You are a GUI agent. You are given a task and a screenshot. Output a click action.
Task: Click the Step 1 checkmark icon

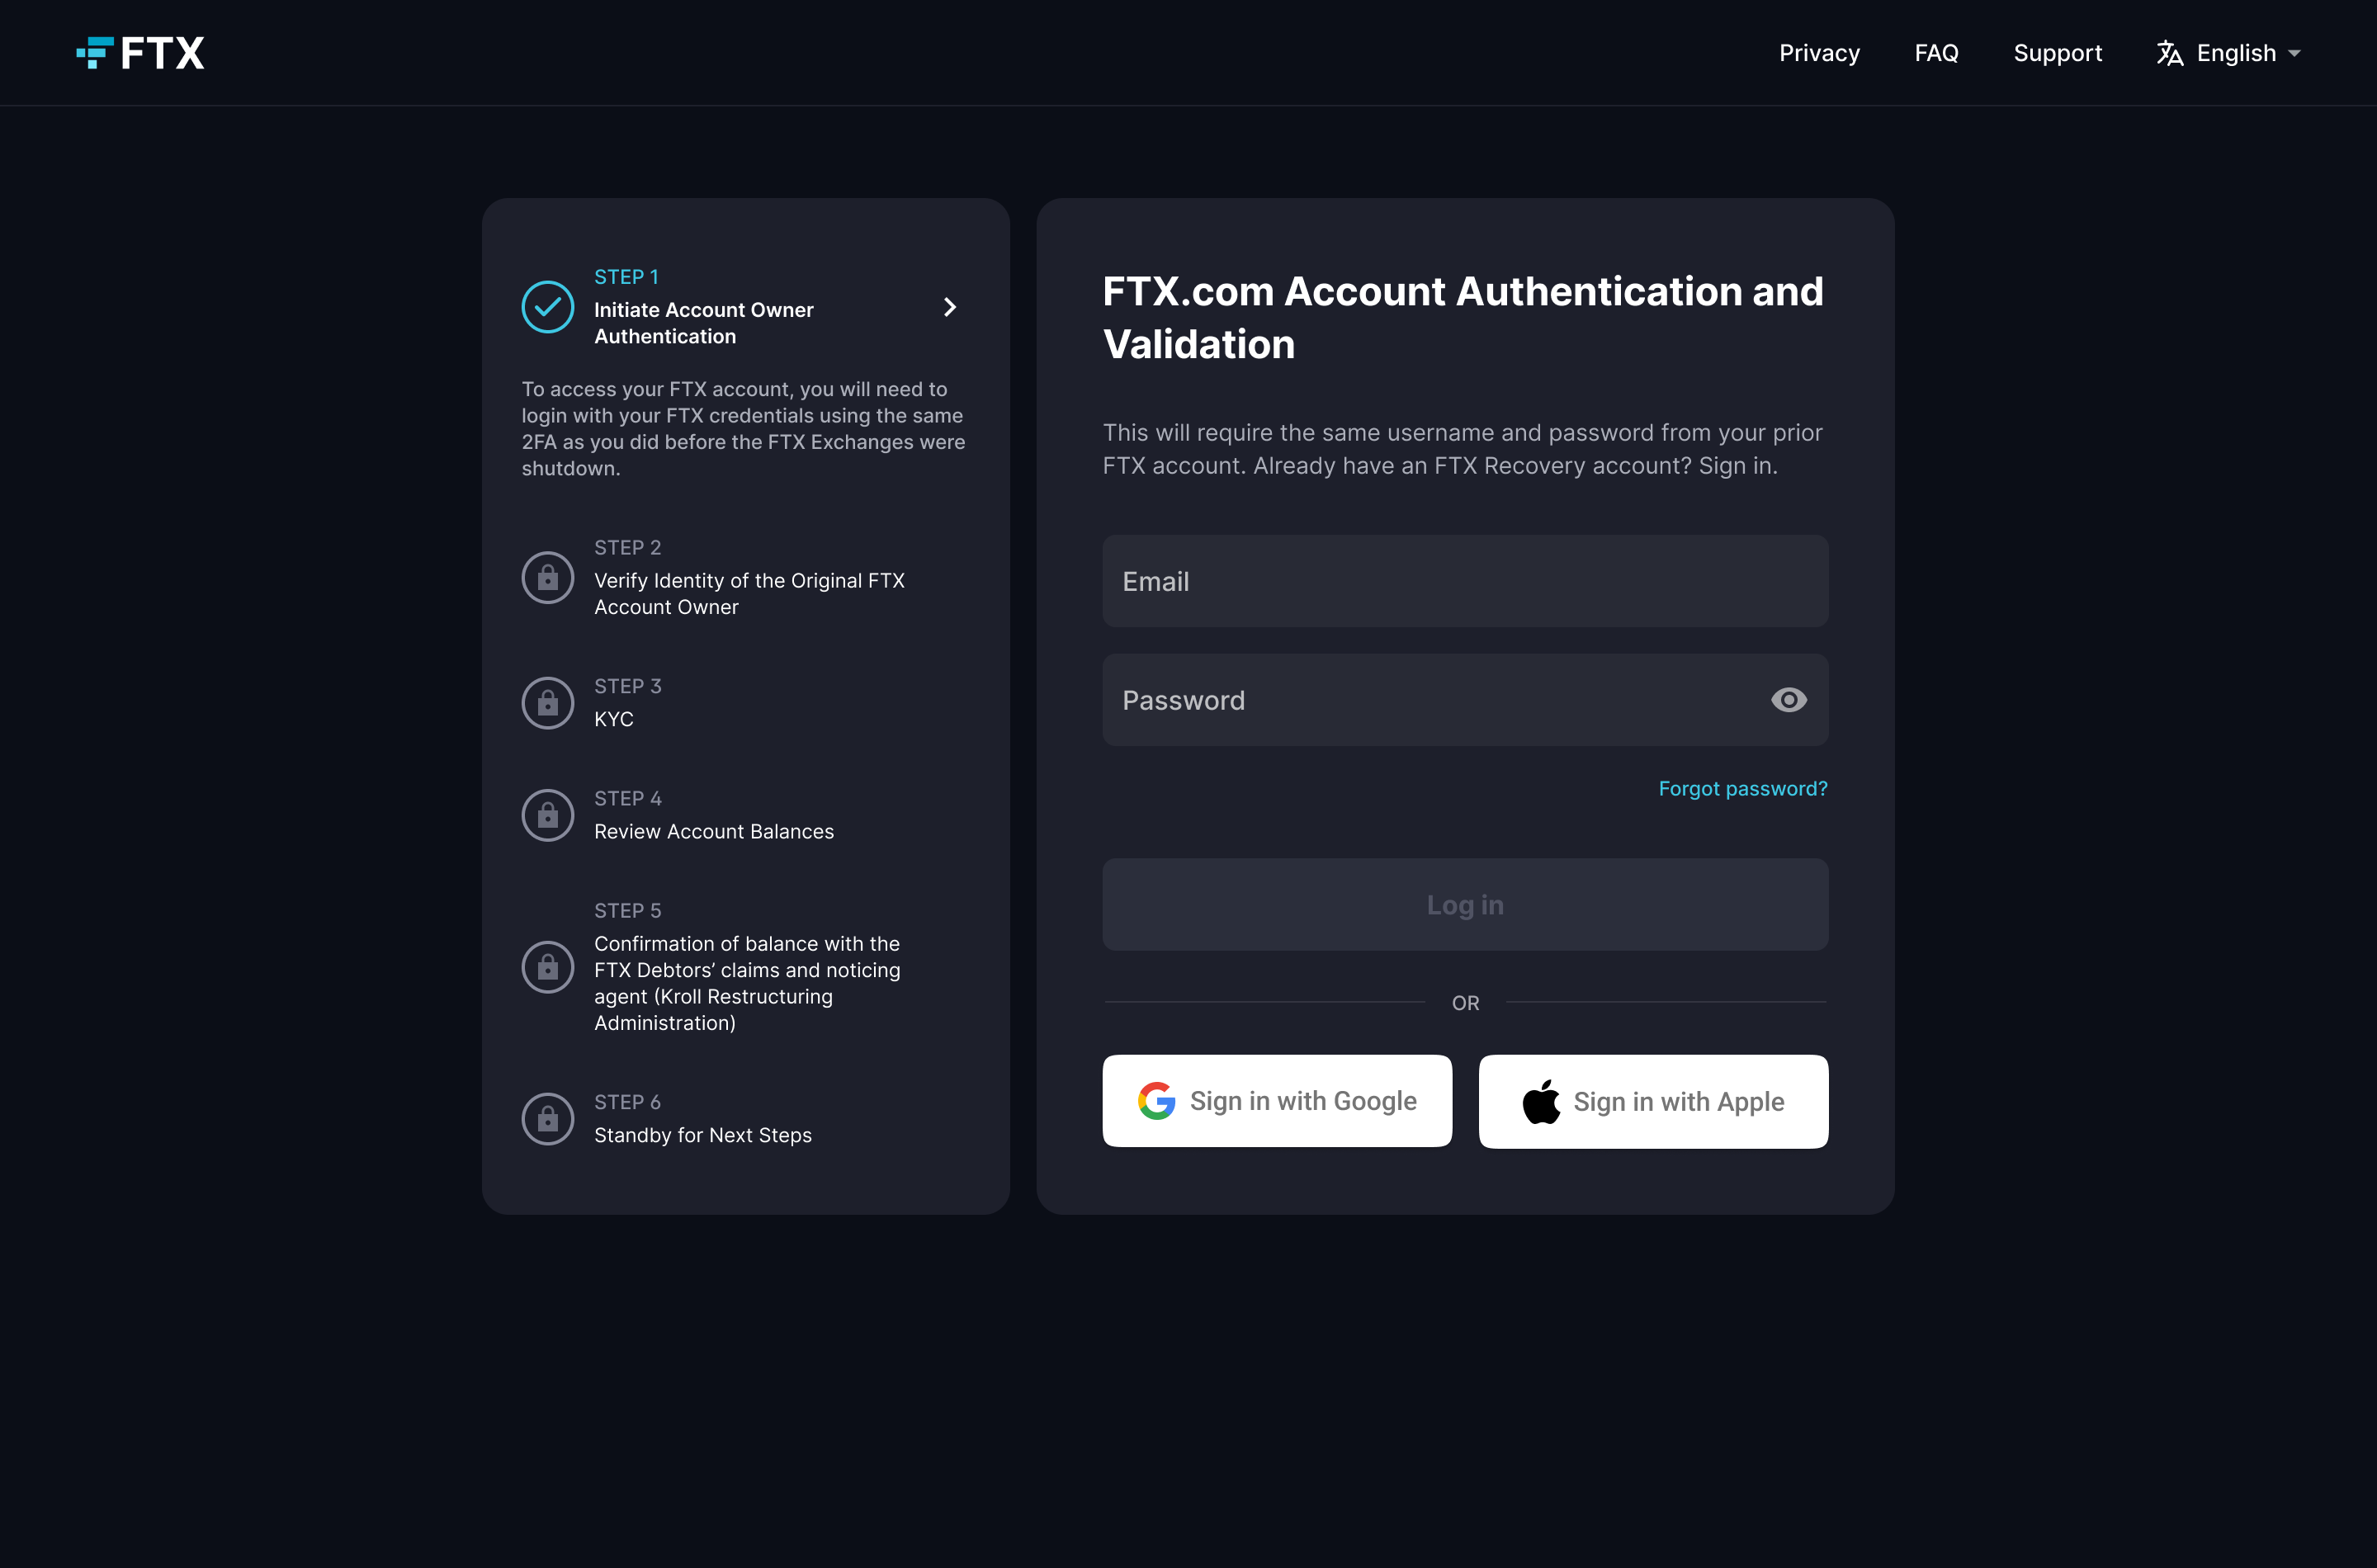[x=548, y=308]
